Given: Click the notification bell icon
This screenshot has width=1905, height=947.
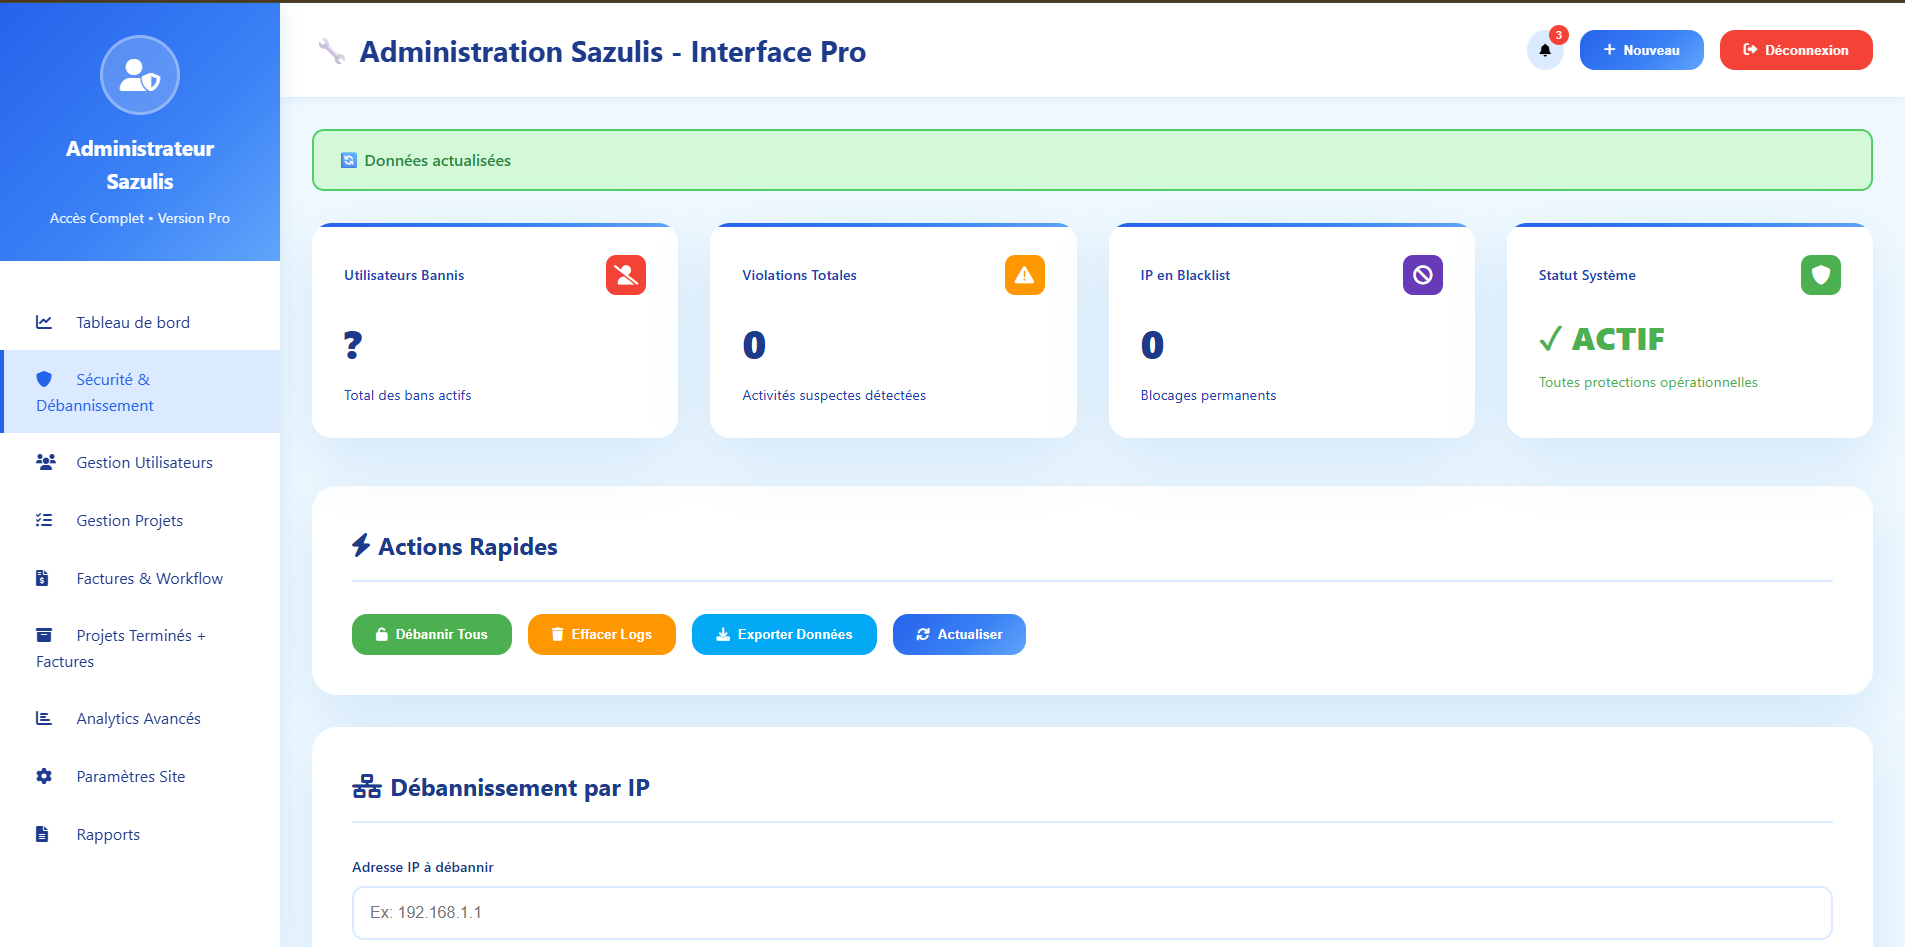Looking at the screenshot, I should 1544,50.
